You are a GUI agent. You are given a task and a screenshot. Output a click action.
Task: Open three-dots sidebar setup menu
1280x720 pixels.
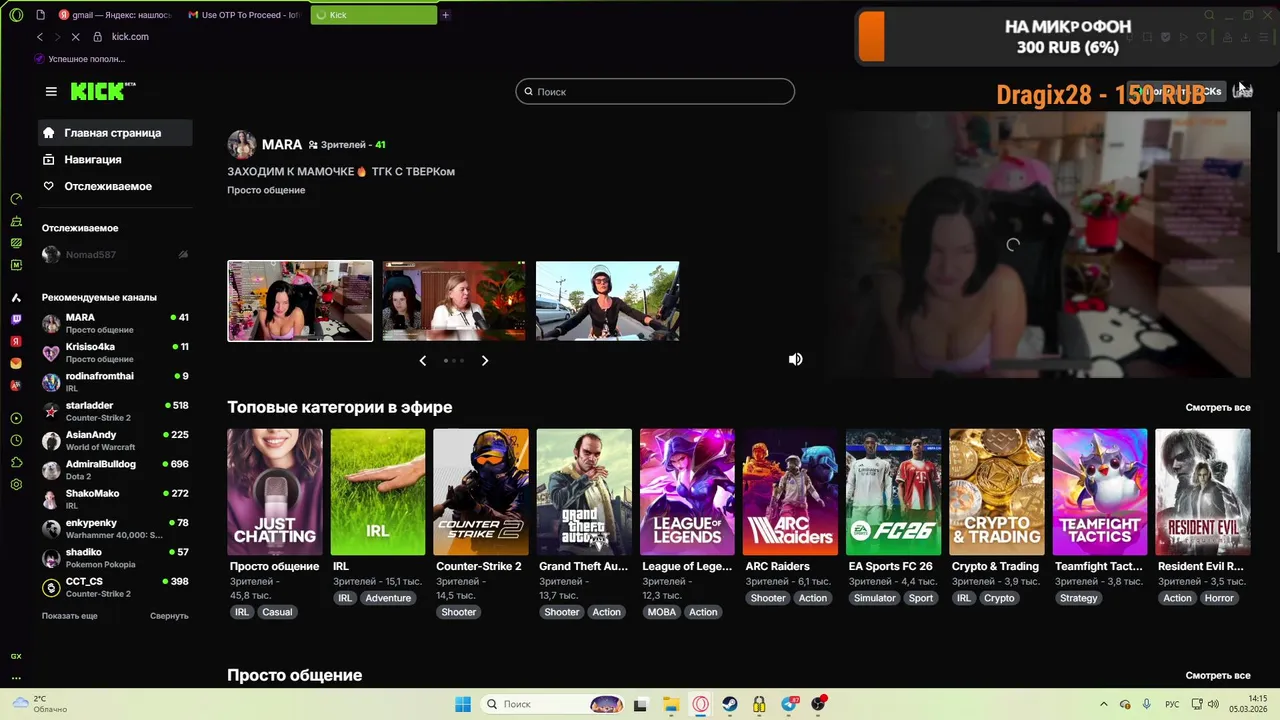(x=16, y=678)
